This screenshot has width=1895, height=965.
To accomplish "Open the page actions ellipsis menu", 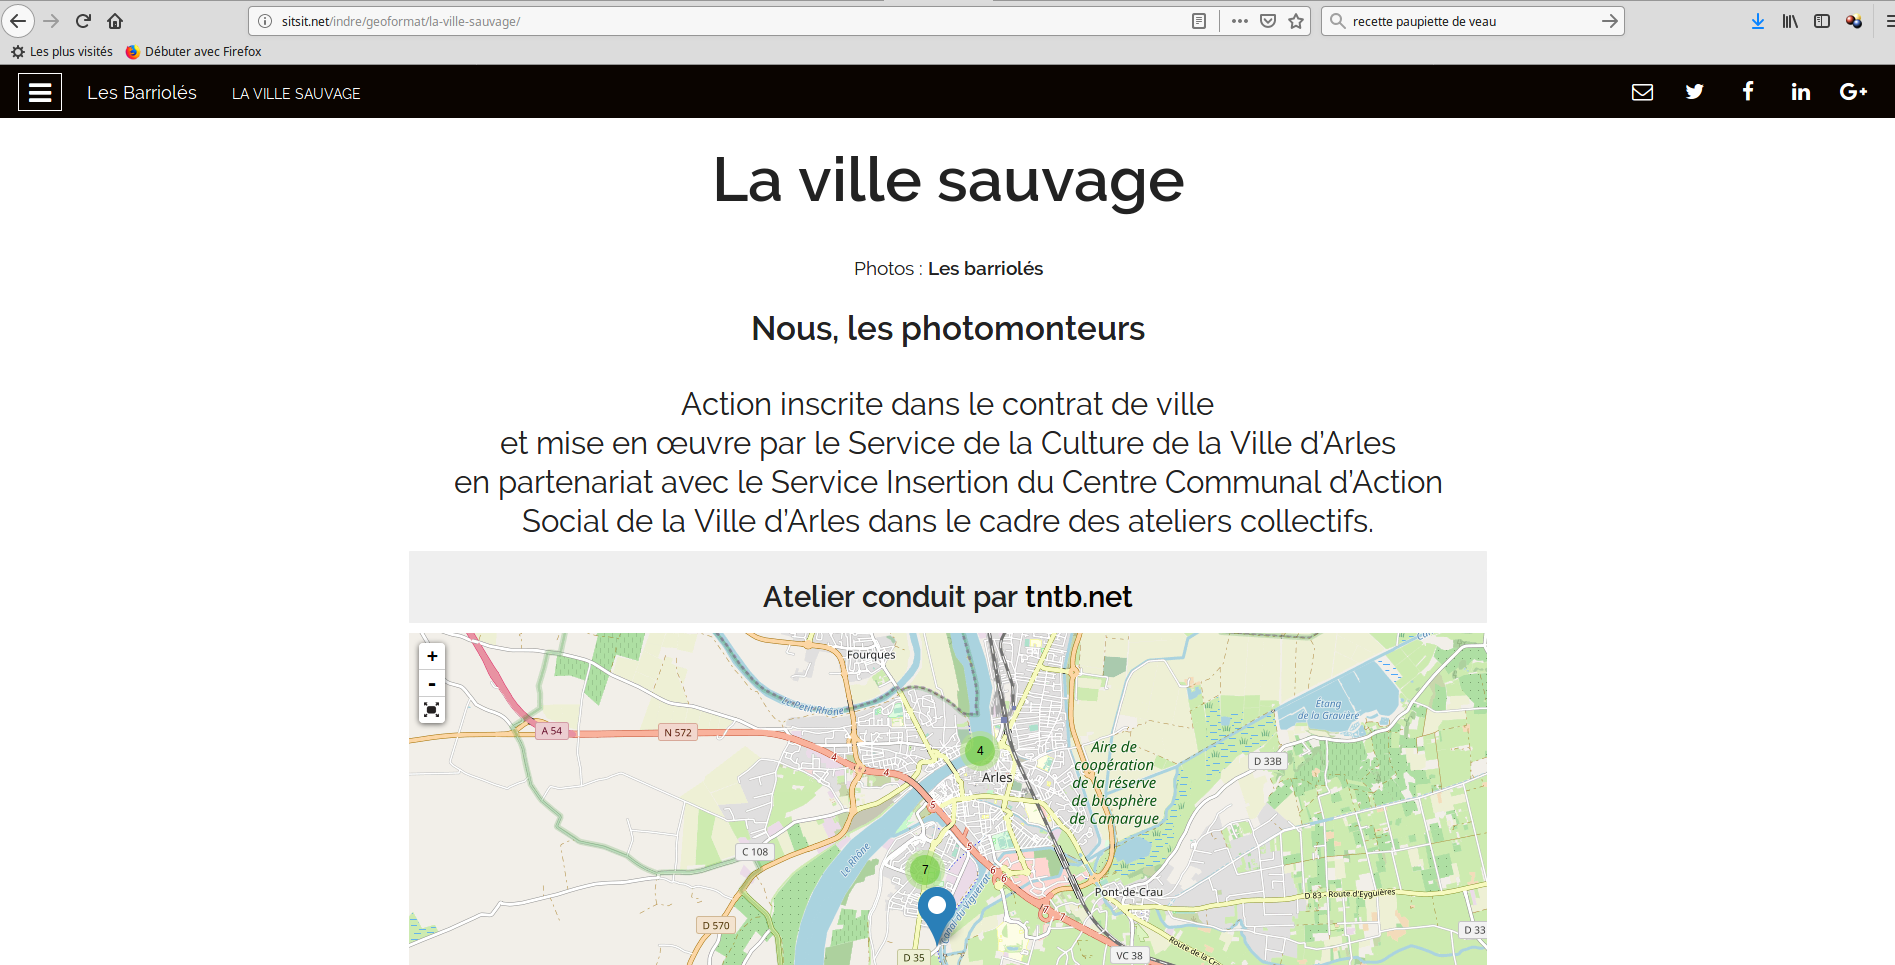I will coord(1240,21).
